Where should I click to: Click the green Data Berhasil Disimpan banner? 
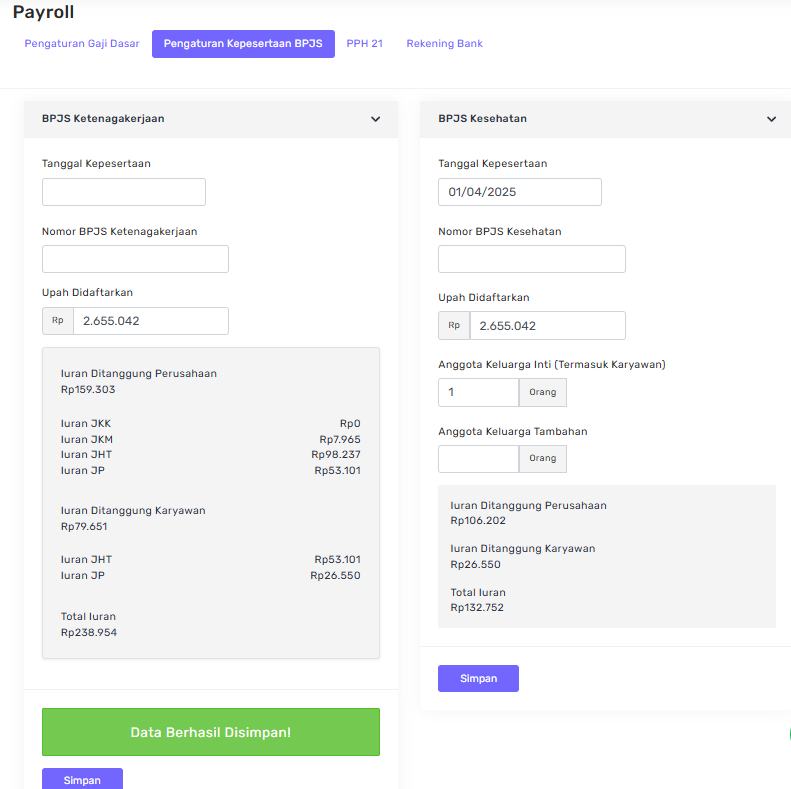(211, 732)
